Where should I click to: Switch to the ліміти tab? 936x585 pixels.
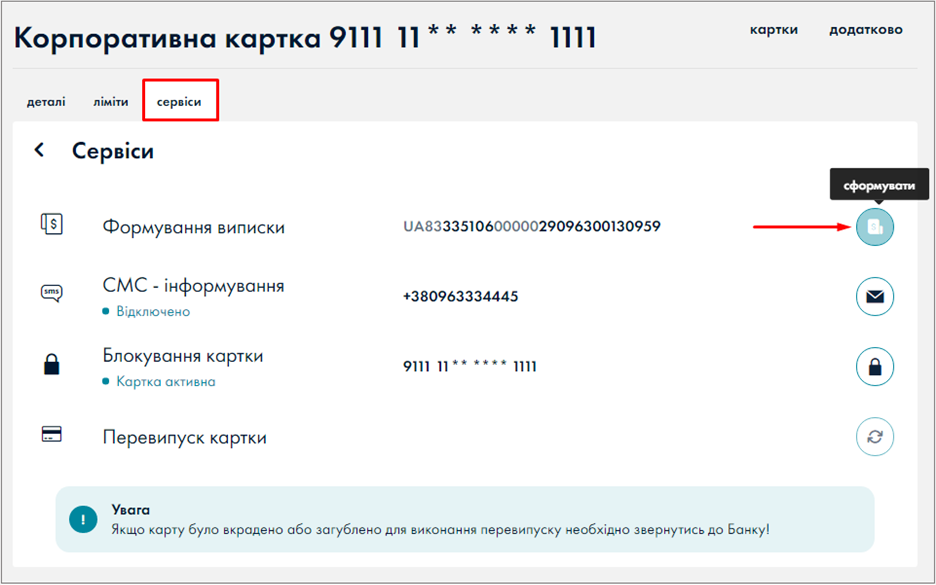point(111,102)
